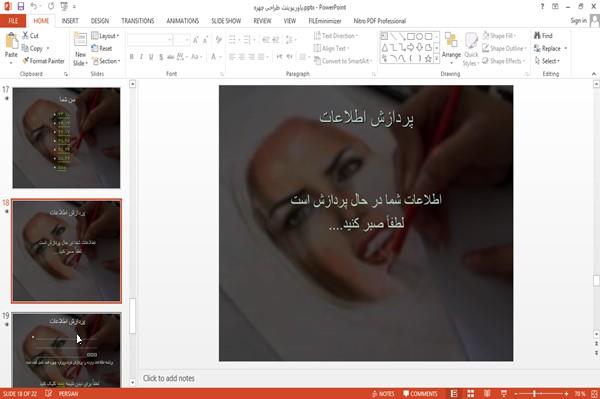
Task: Click Decrease List Level icon
Action: (x=266, y=39)
